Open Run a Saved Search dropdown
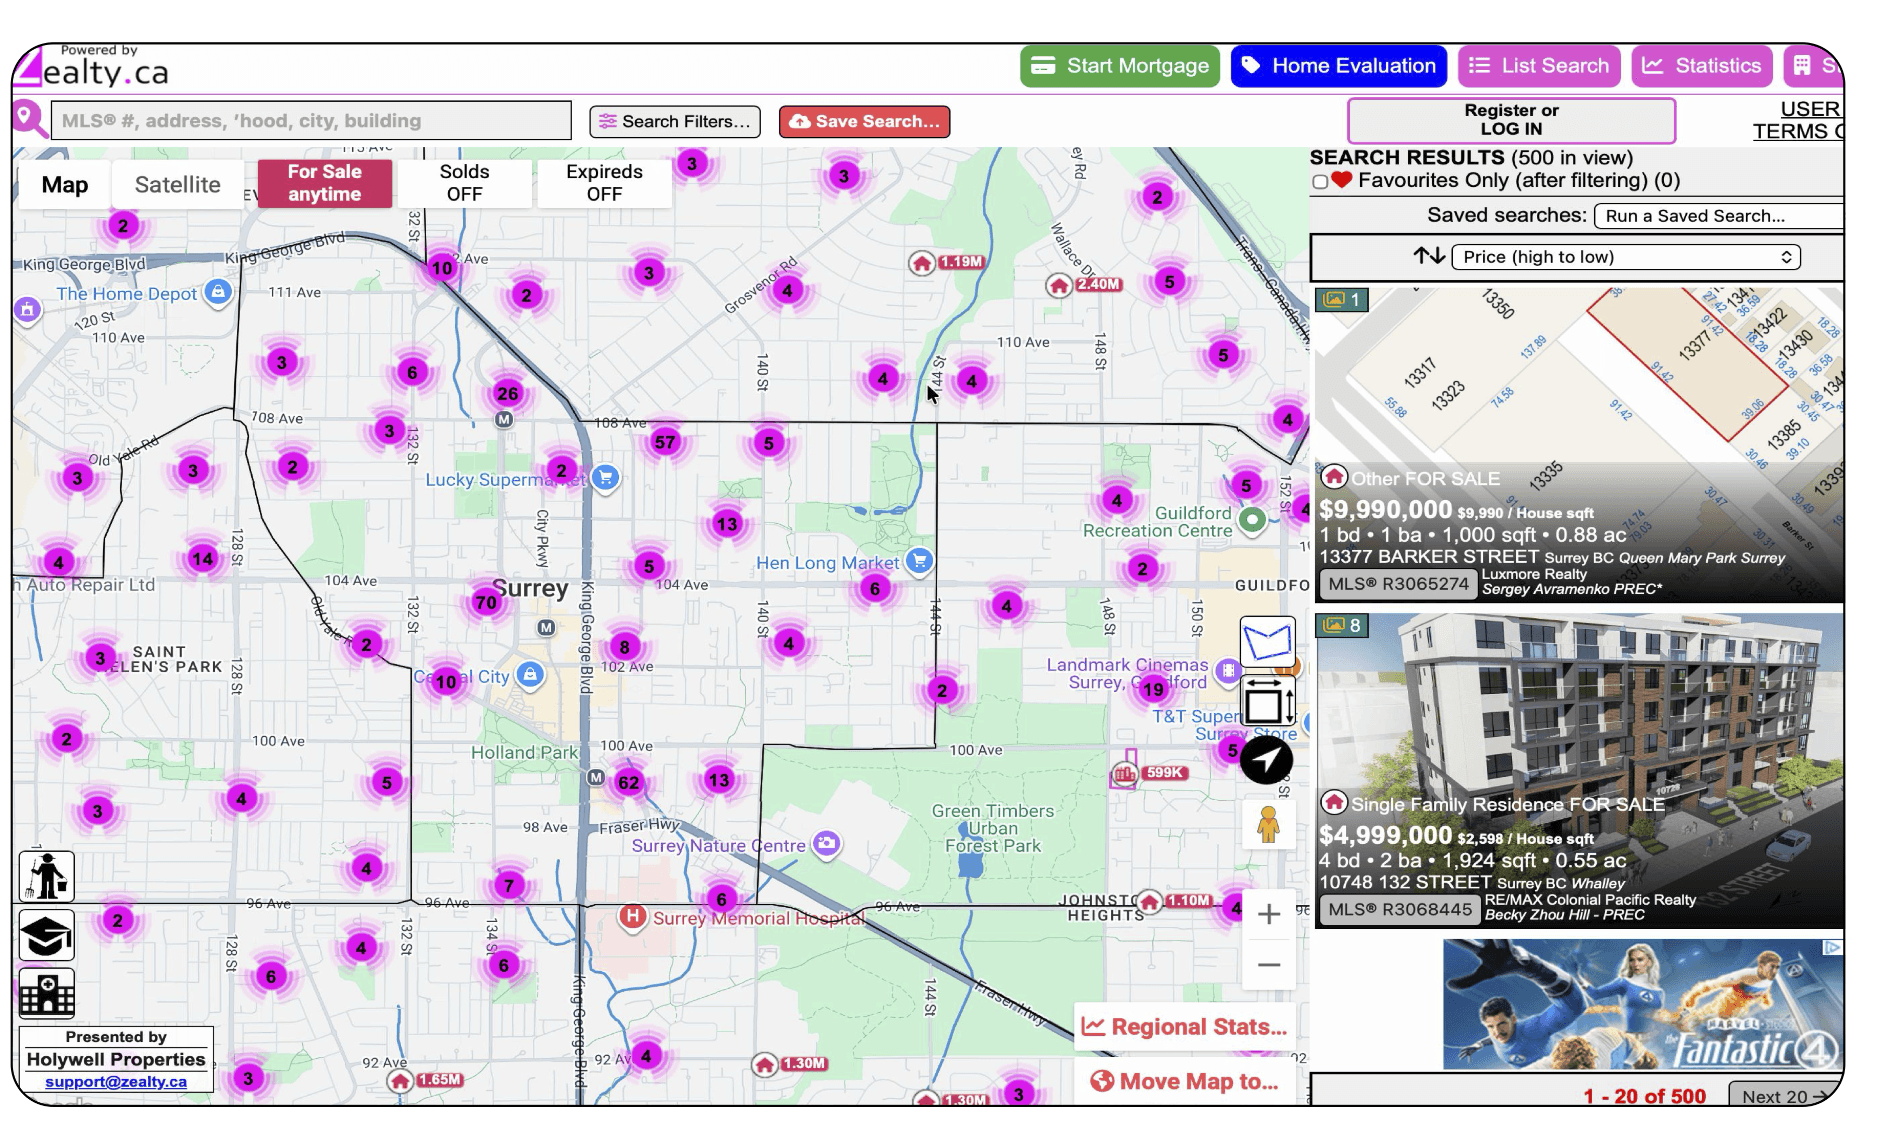Image resolution: width=1900 pixels, height=1130 pixels. pos(1718,216)
